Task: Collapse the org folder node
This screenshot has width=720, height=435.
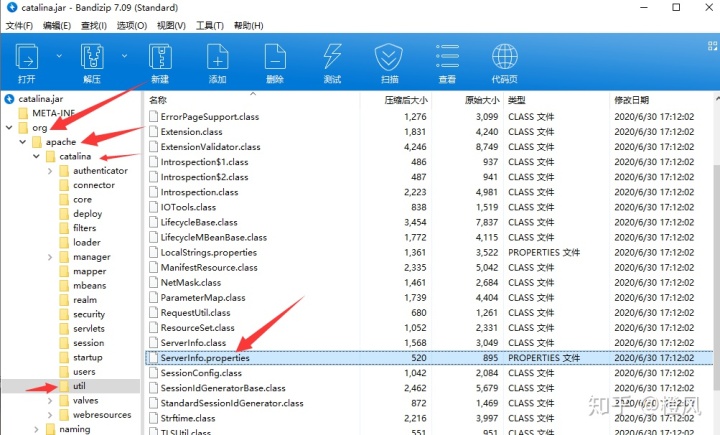Action: pos(9,127)
